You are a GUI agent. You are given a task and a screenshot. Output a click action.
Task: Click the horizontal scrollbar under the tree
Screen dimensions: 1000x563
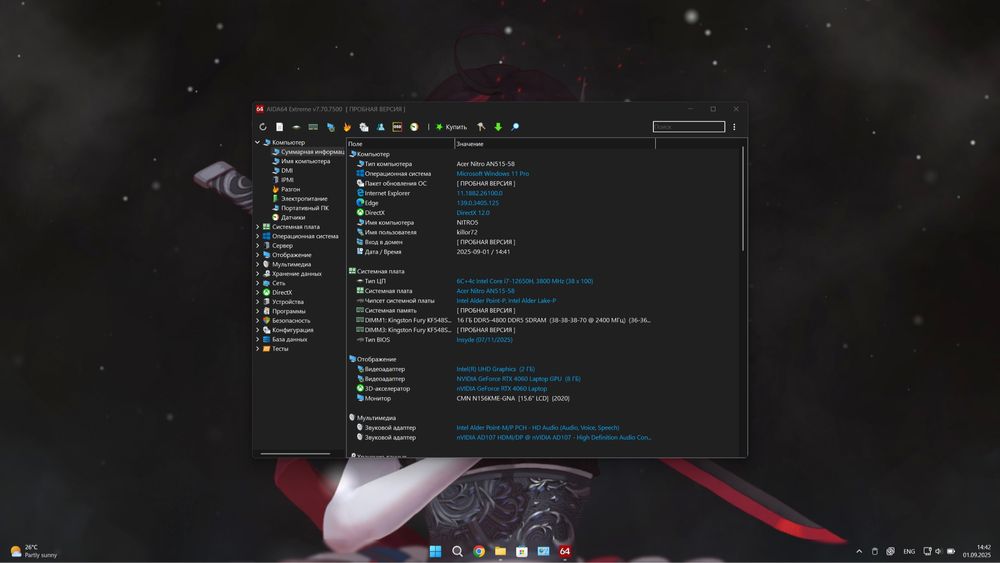295,454
